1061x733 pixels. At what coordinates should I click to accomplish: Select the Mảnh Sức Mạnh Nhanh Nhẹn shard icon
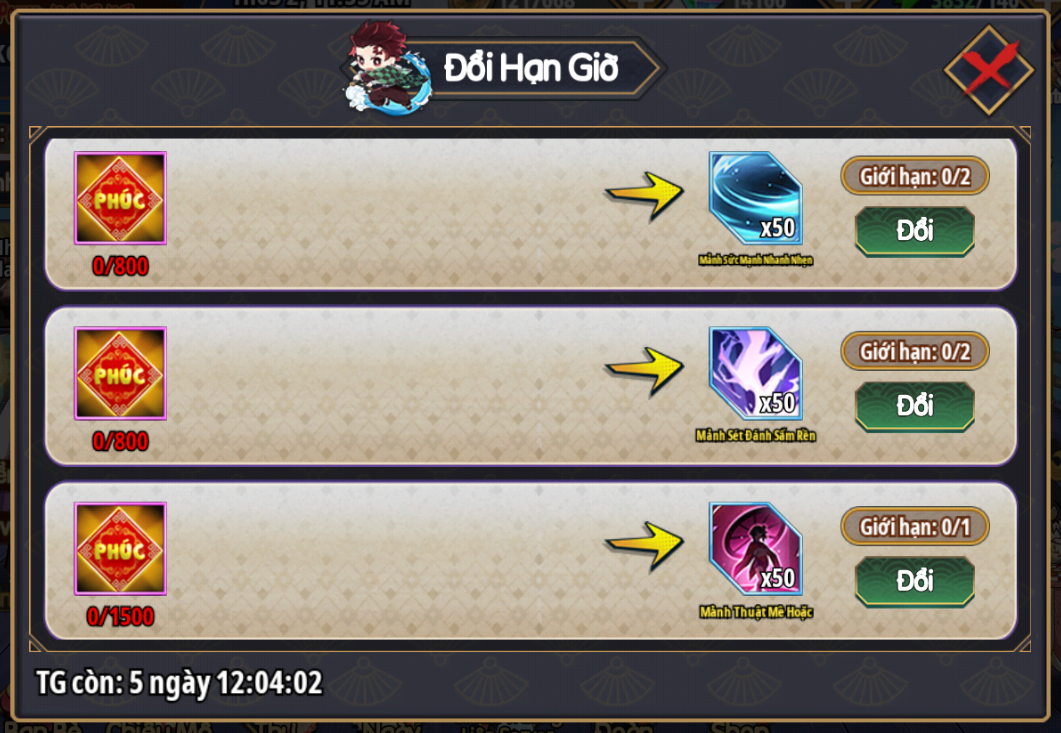755,198
